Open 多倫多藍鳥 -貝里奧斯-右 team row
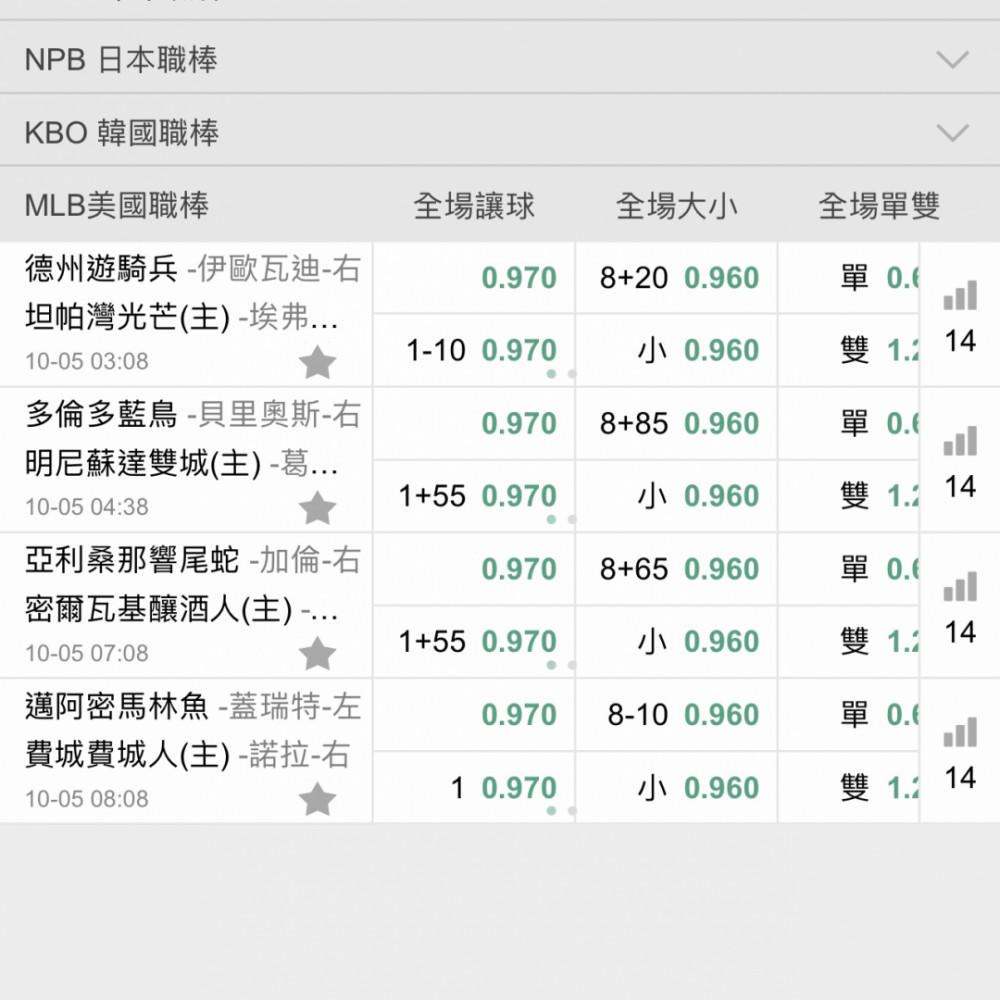The width and height of the screenshot is (1000, 1000). pyautogui.click(x=193, y=415)
